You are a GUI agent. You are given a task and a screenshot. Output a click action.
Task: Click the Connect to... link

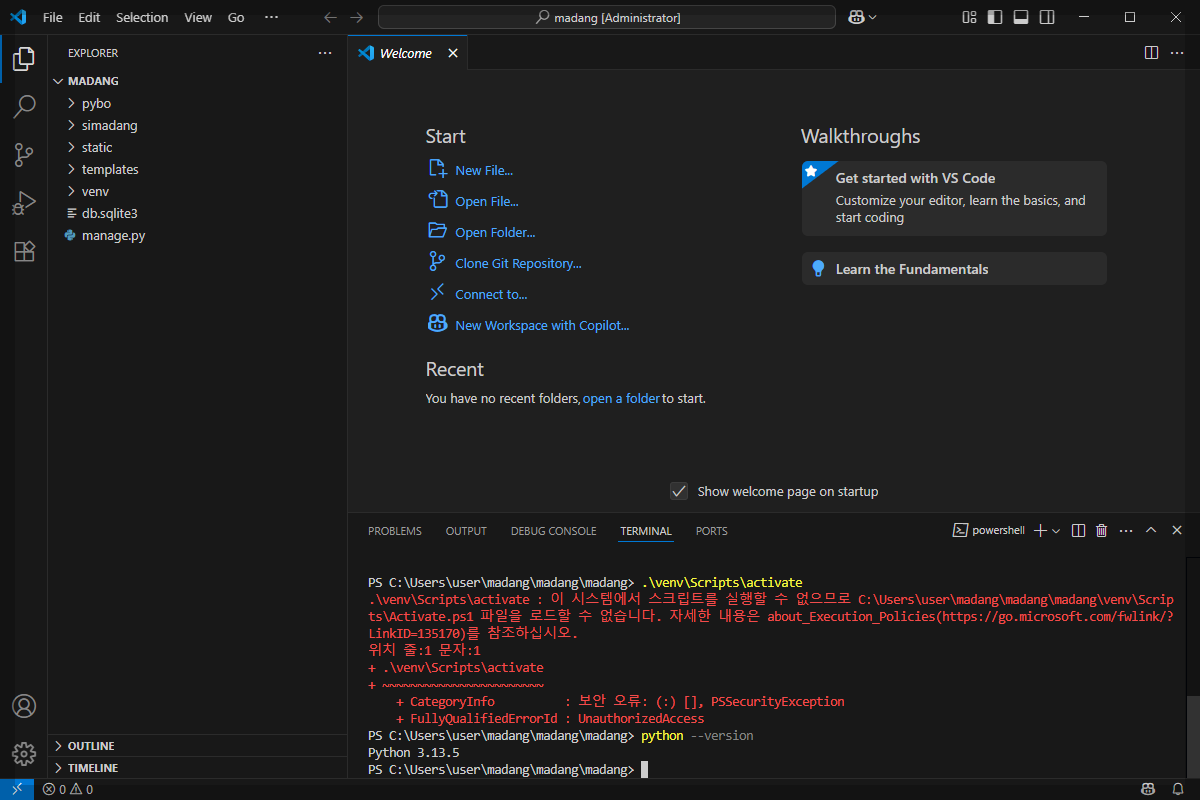[477, 294]
